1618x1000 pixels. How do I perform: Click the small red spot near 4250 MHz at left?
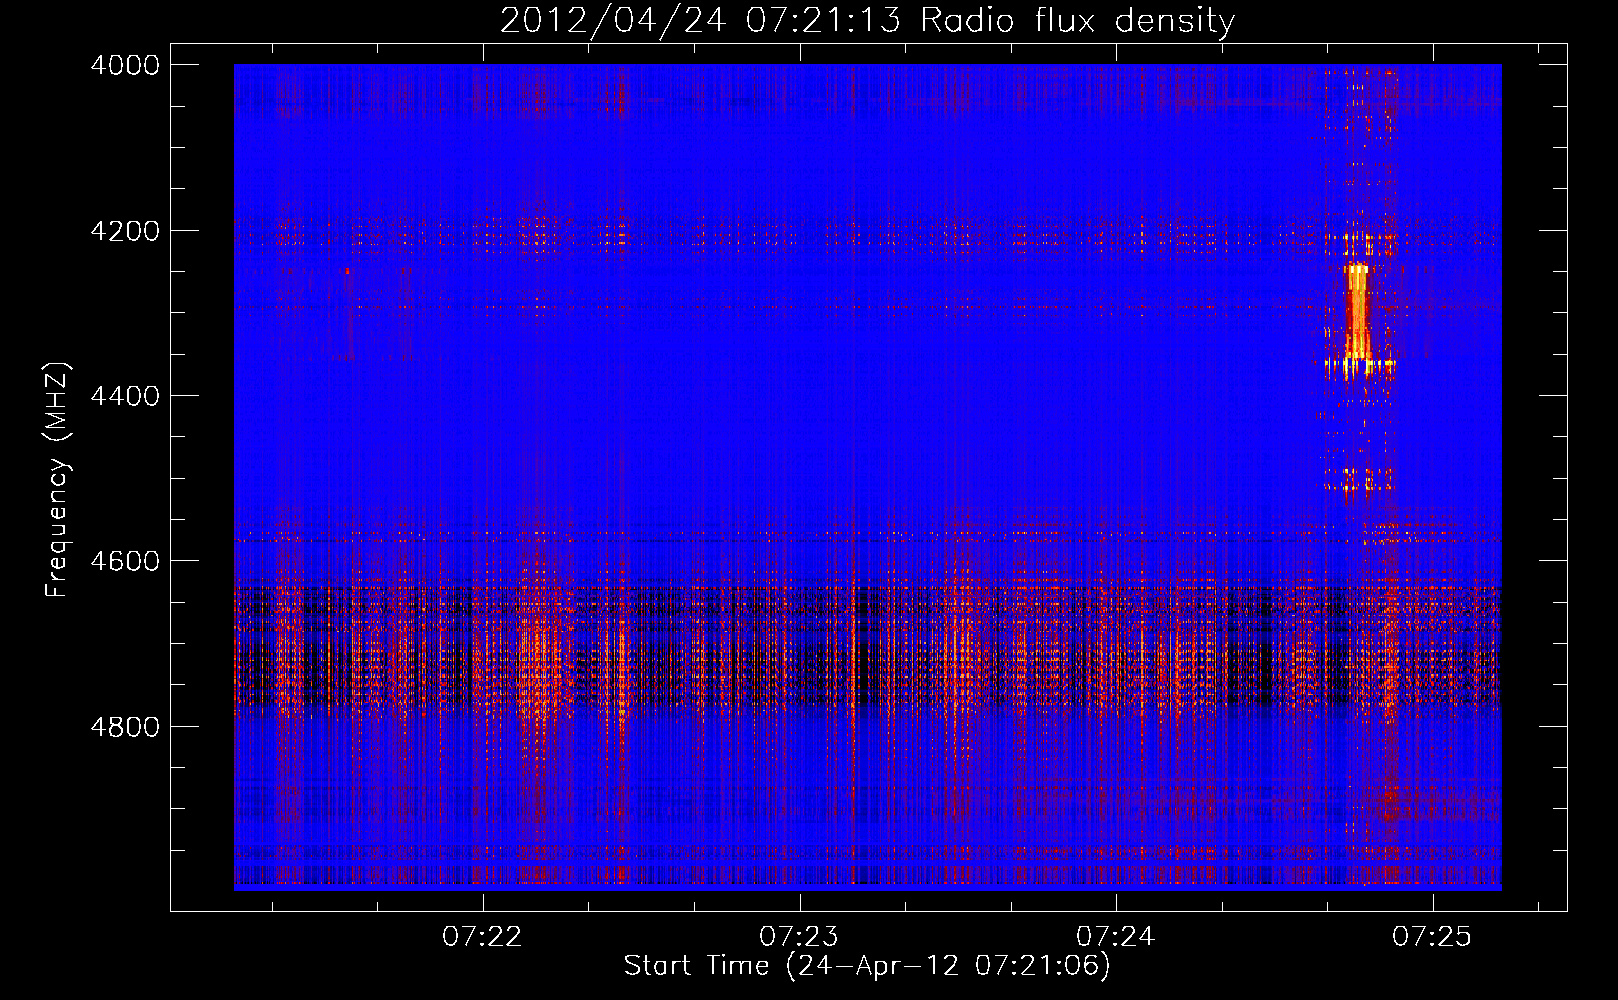[x=348, y=270]
